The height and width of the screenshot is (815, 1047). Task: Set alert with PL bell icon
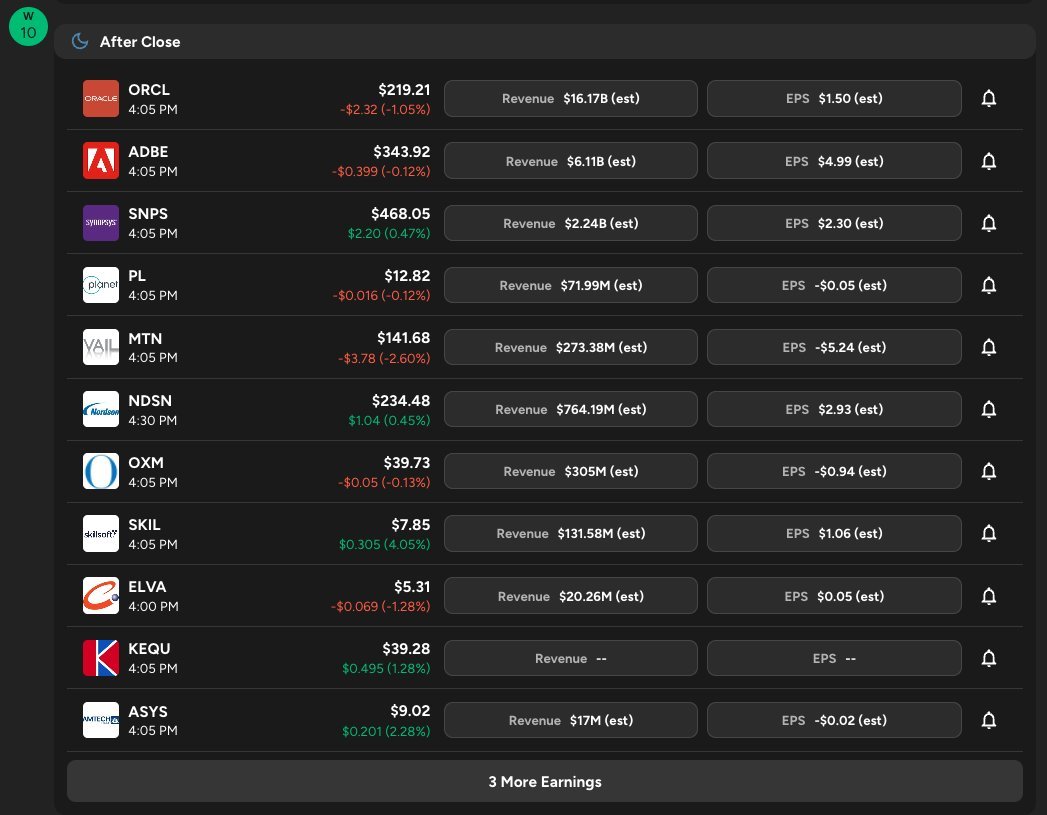(x=989, y=285)
